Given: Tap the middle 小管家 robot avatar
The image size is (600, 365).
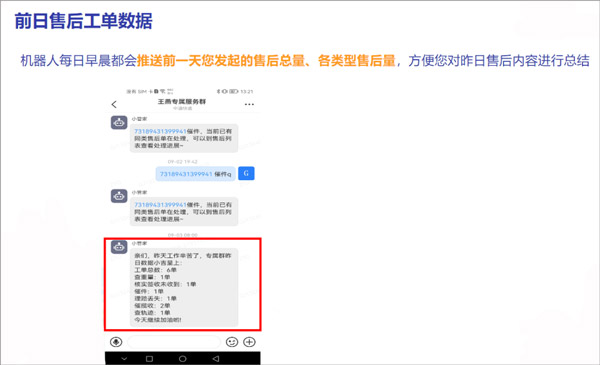Looking at the screenshot, I should tap(119, 196).
